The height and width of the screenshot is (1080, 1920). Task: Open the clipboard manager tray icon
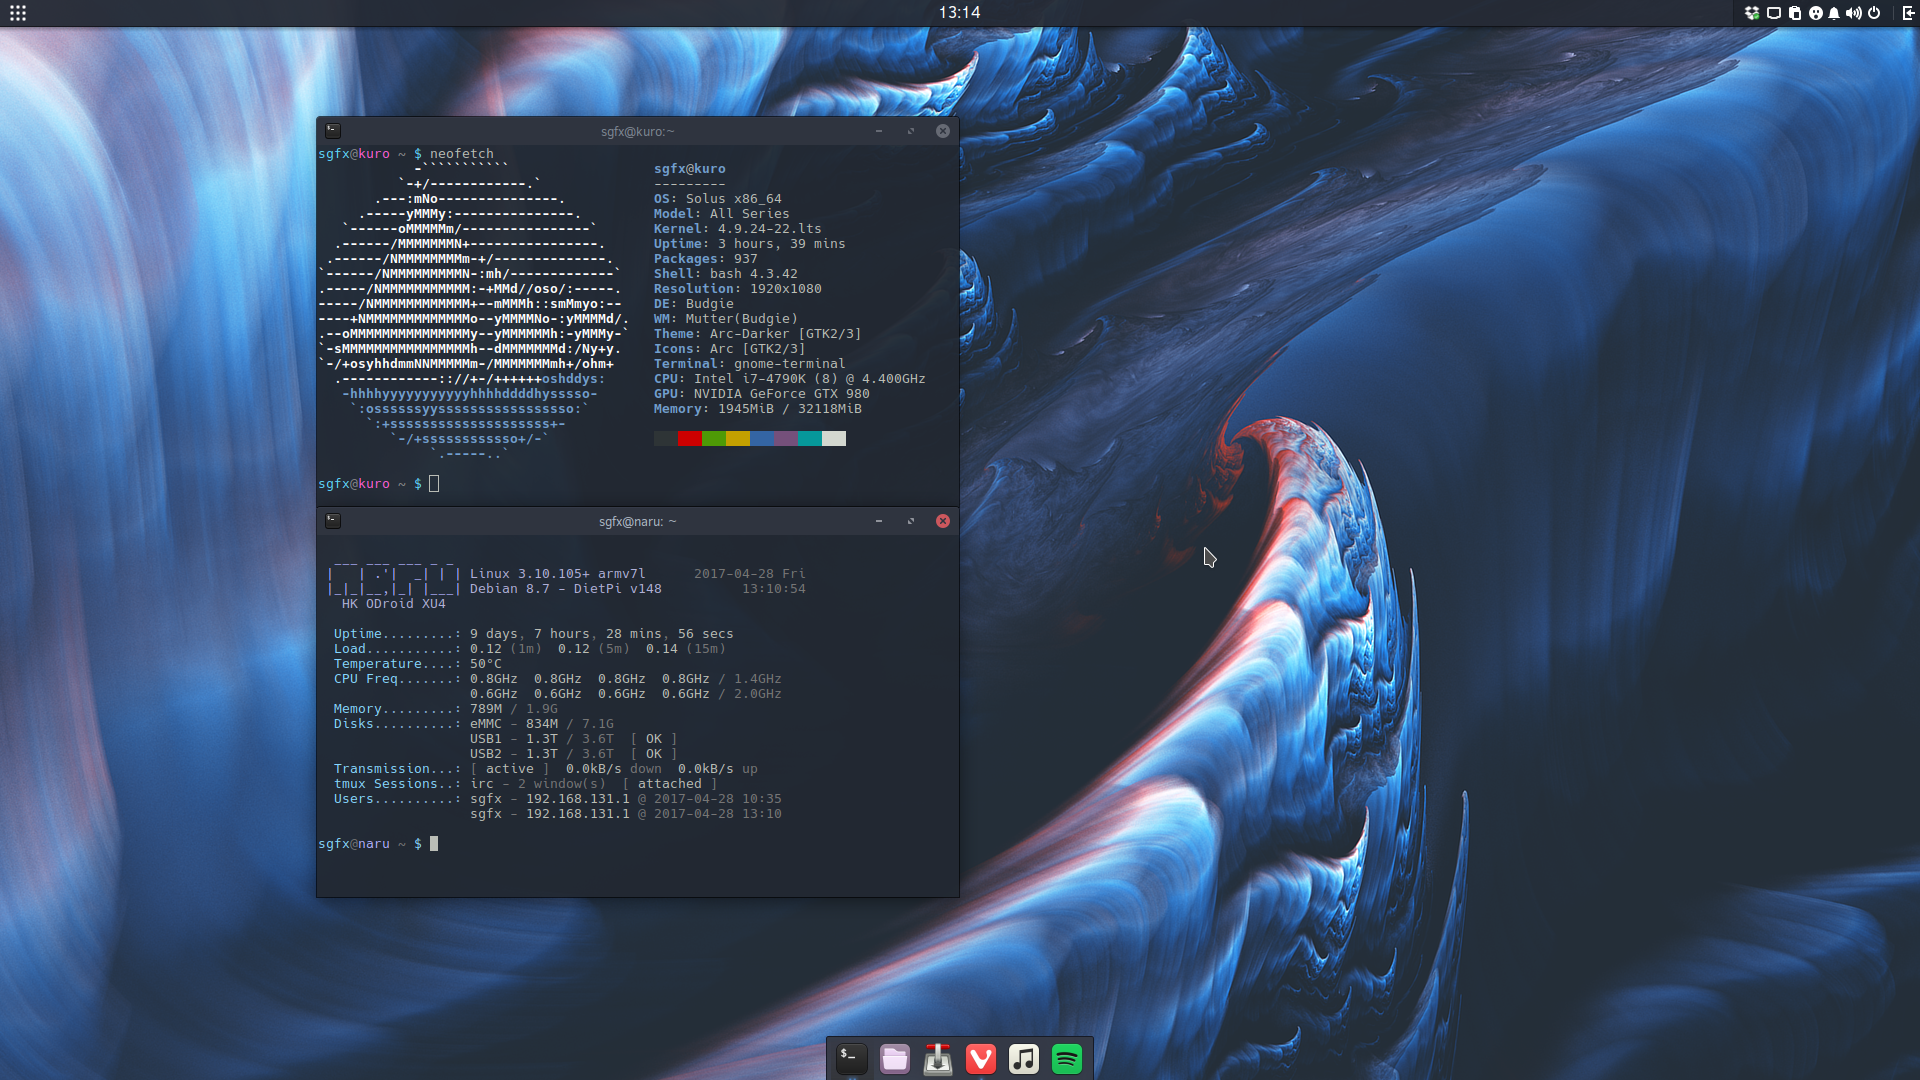1795,13
